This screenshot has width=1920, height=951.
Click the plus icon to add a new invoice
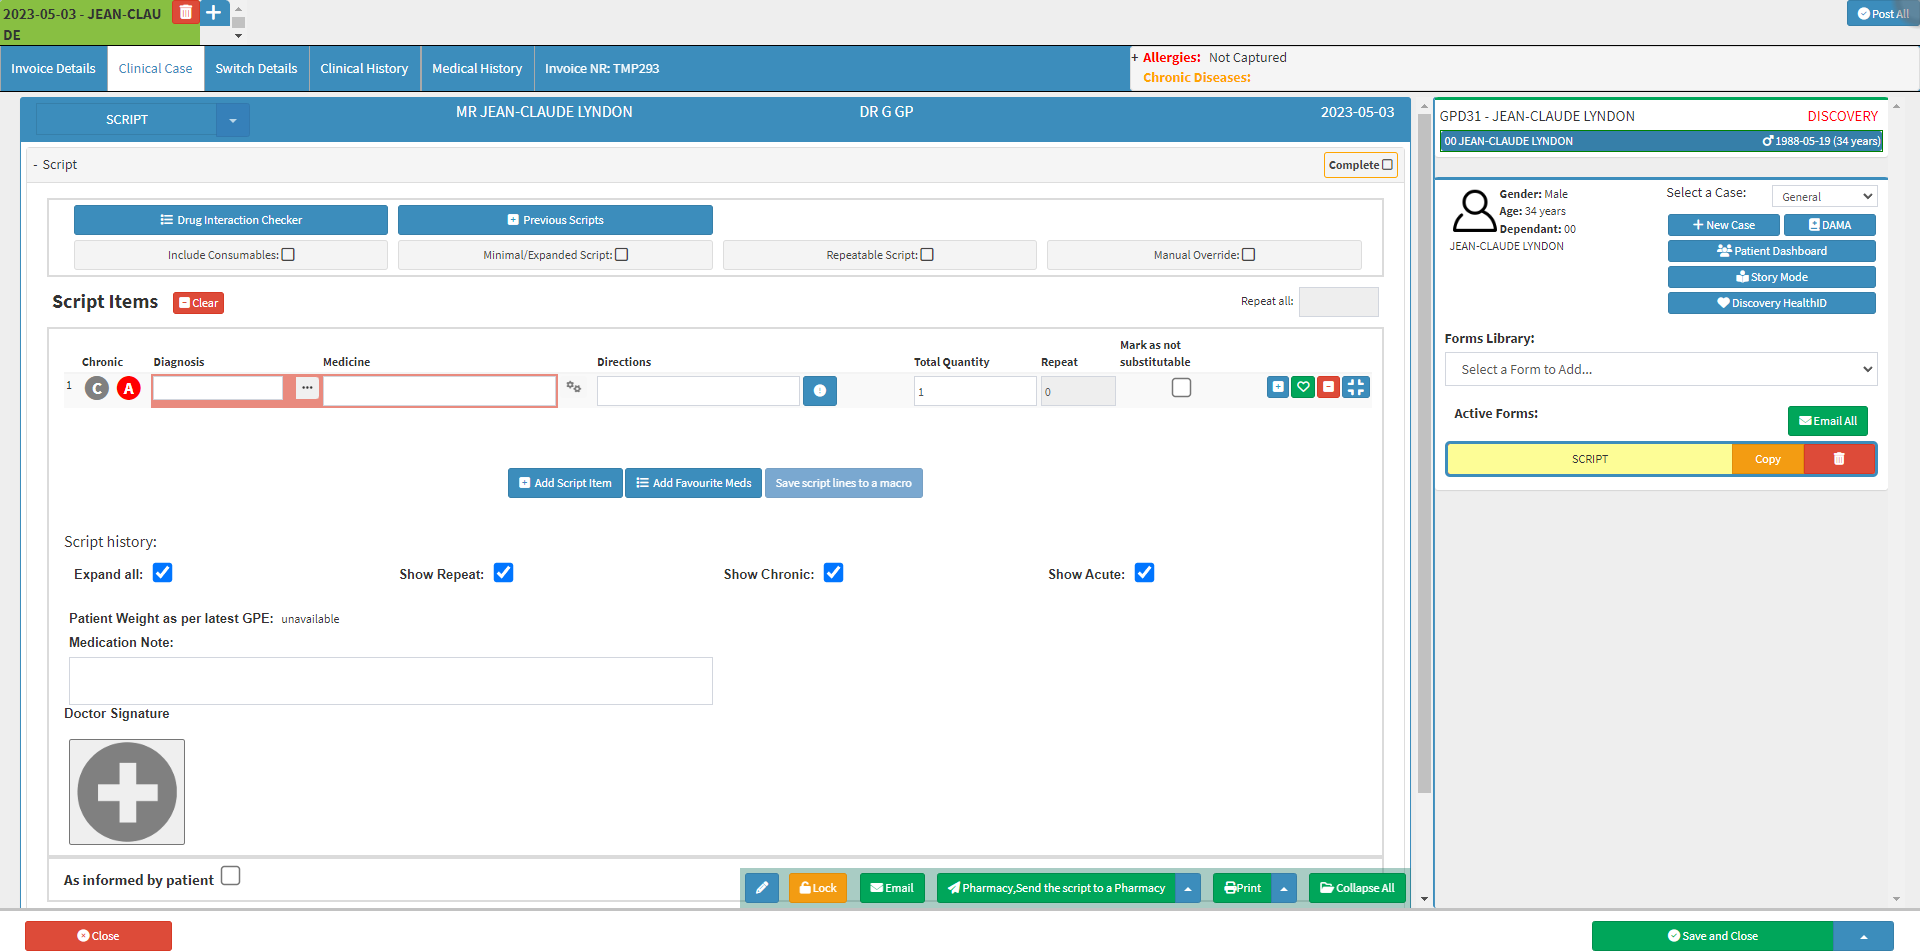214,13
